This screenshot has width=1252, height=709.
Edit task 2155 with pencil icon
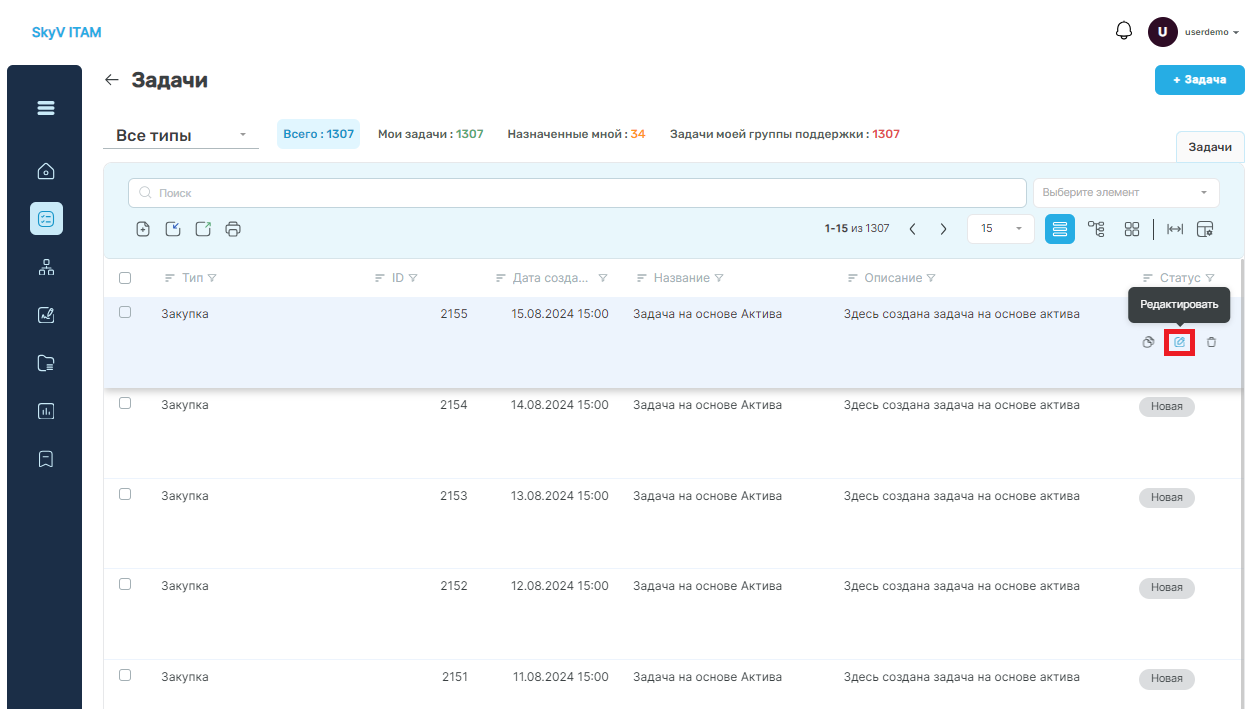click(1179, 342)
